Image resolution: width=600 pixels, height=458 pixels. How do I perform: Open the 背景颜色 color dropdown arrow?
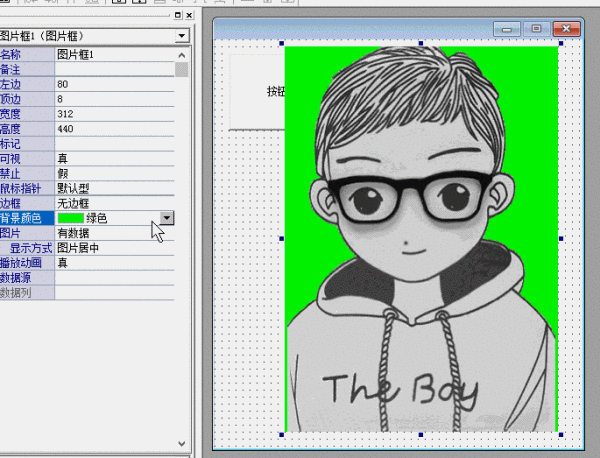click(167, 217)
